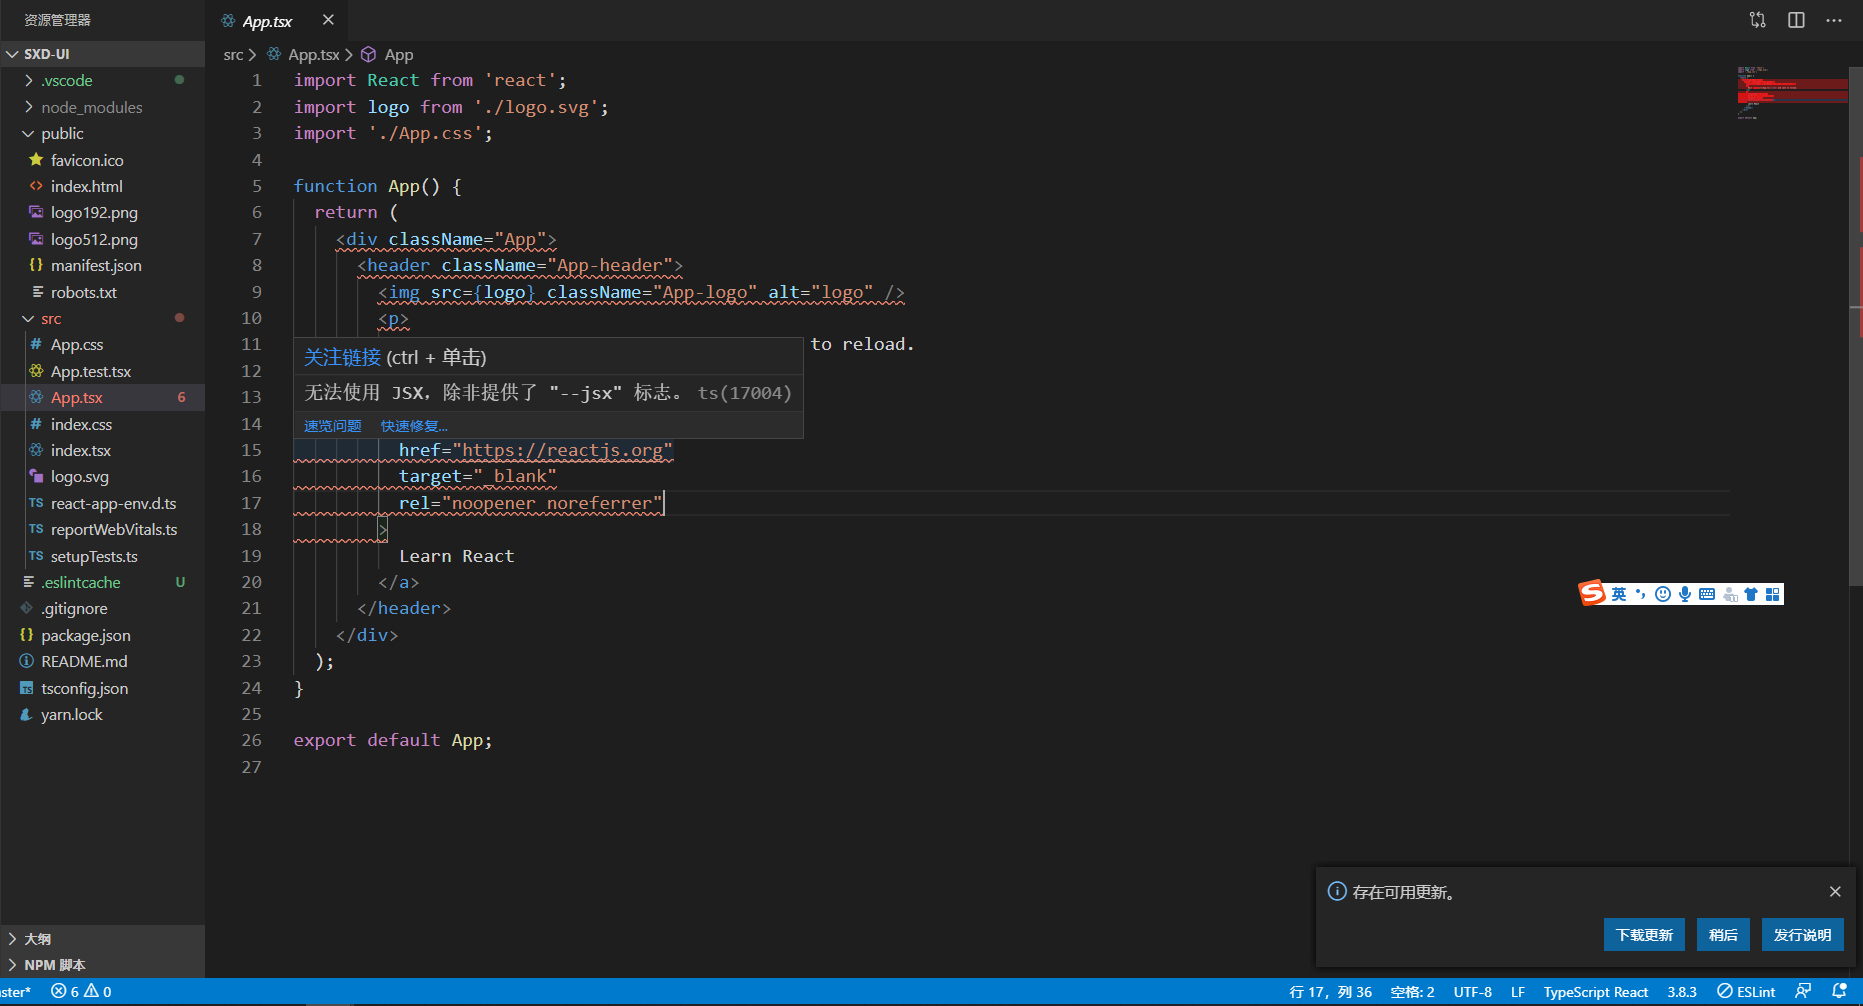Click 稍后 later button
This screenshot has width=1863, height=1006.
point(1723,935)
